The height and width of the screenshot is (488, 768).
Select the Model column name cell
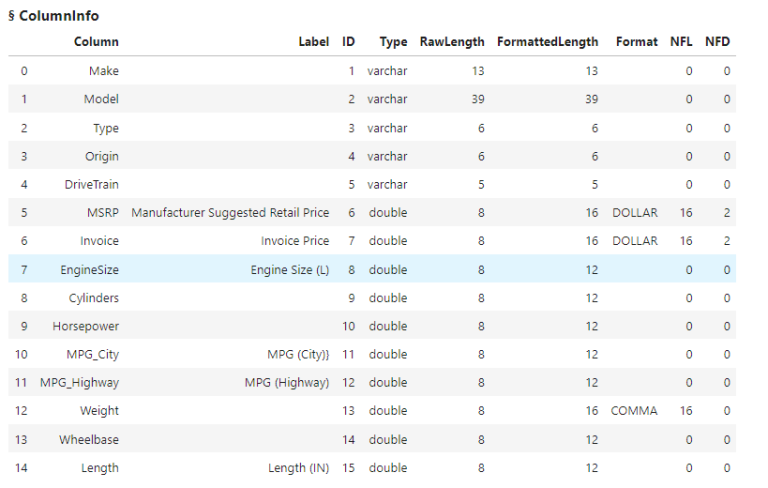101,99
